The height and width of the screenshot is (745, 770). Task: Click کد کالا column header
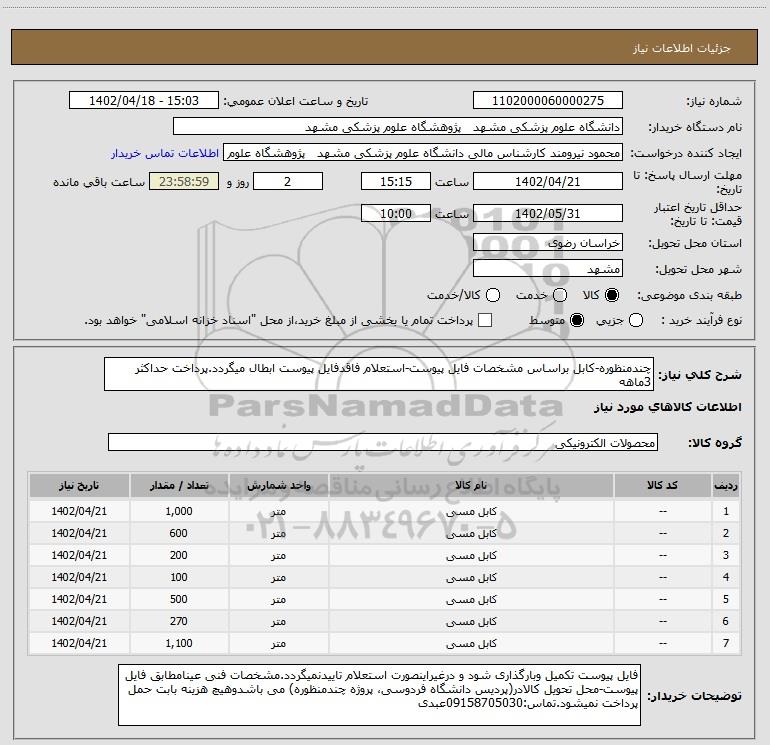pyautogui.click(x=662, y=485)
